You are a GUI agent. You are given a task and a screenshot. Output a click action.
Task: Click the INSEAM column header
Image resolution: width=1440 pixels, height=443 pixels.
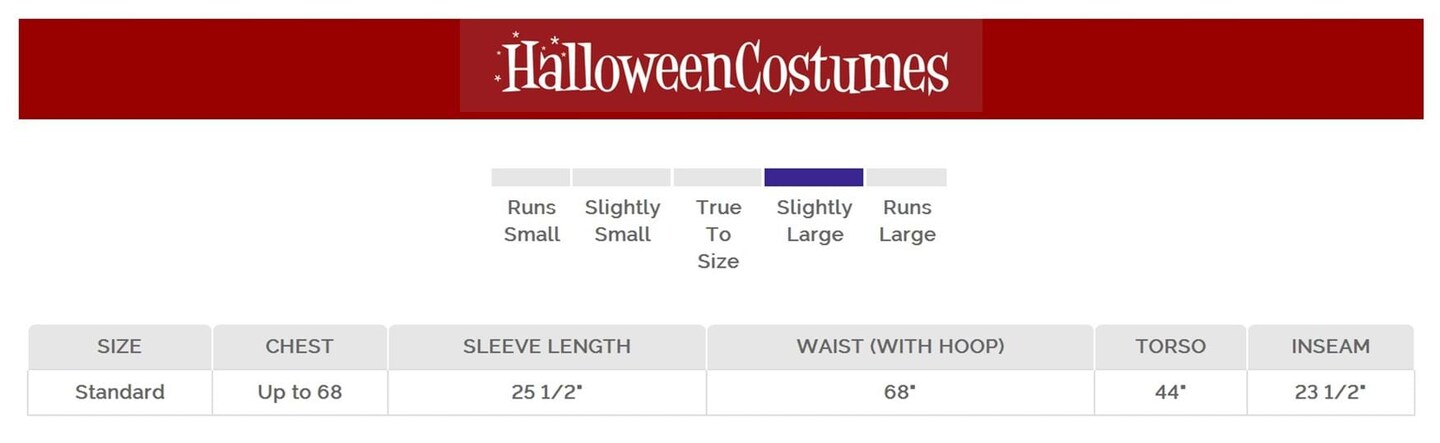(1330, 347)
